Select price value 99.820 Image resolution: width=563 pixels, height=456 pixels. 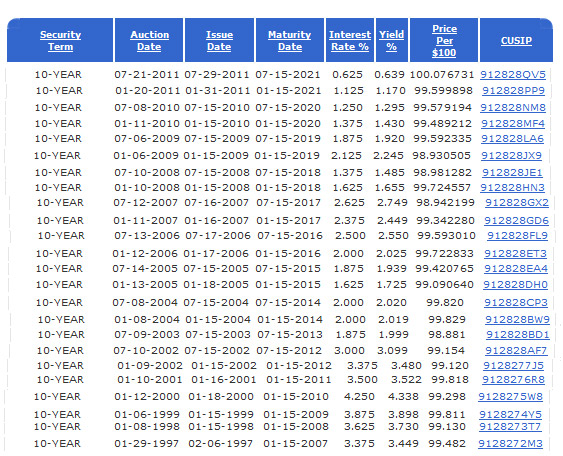tap(445, 302)
